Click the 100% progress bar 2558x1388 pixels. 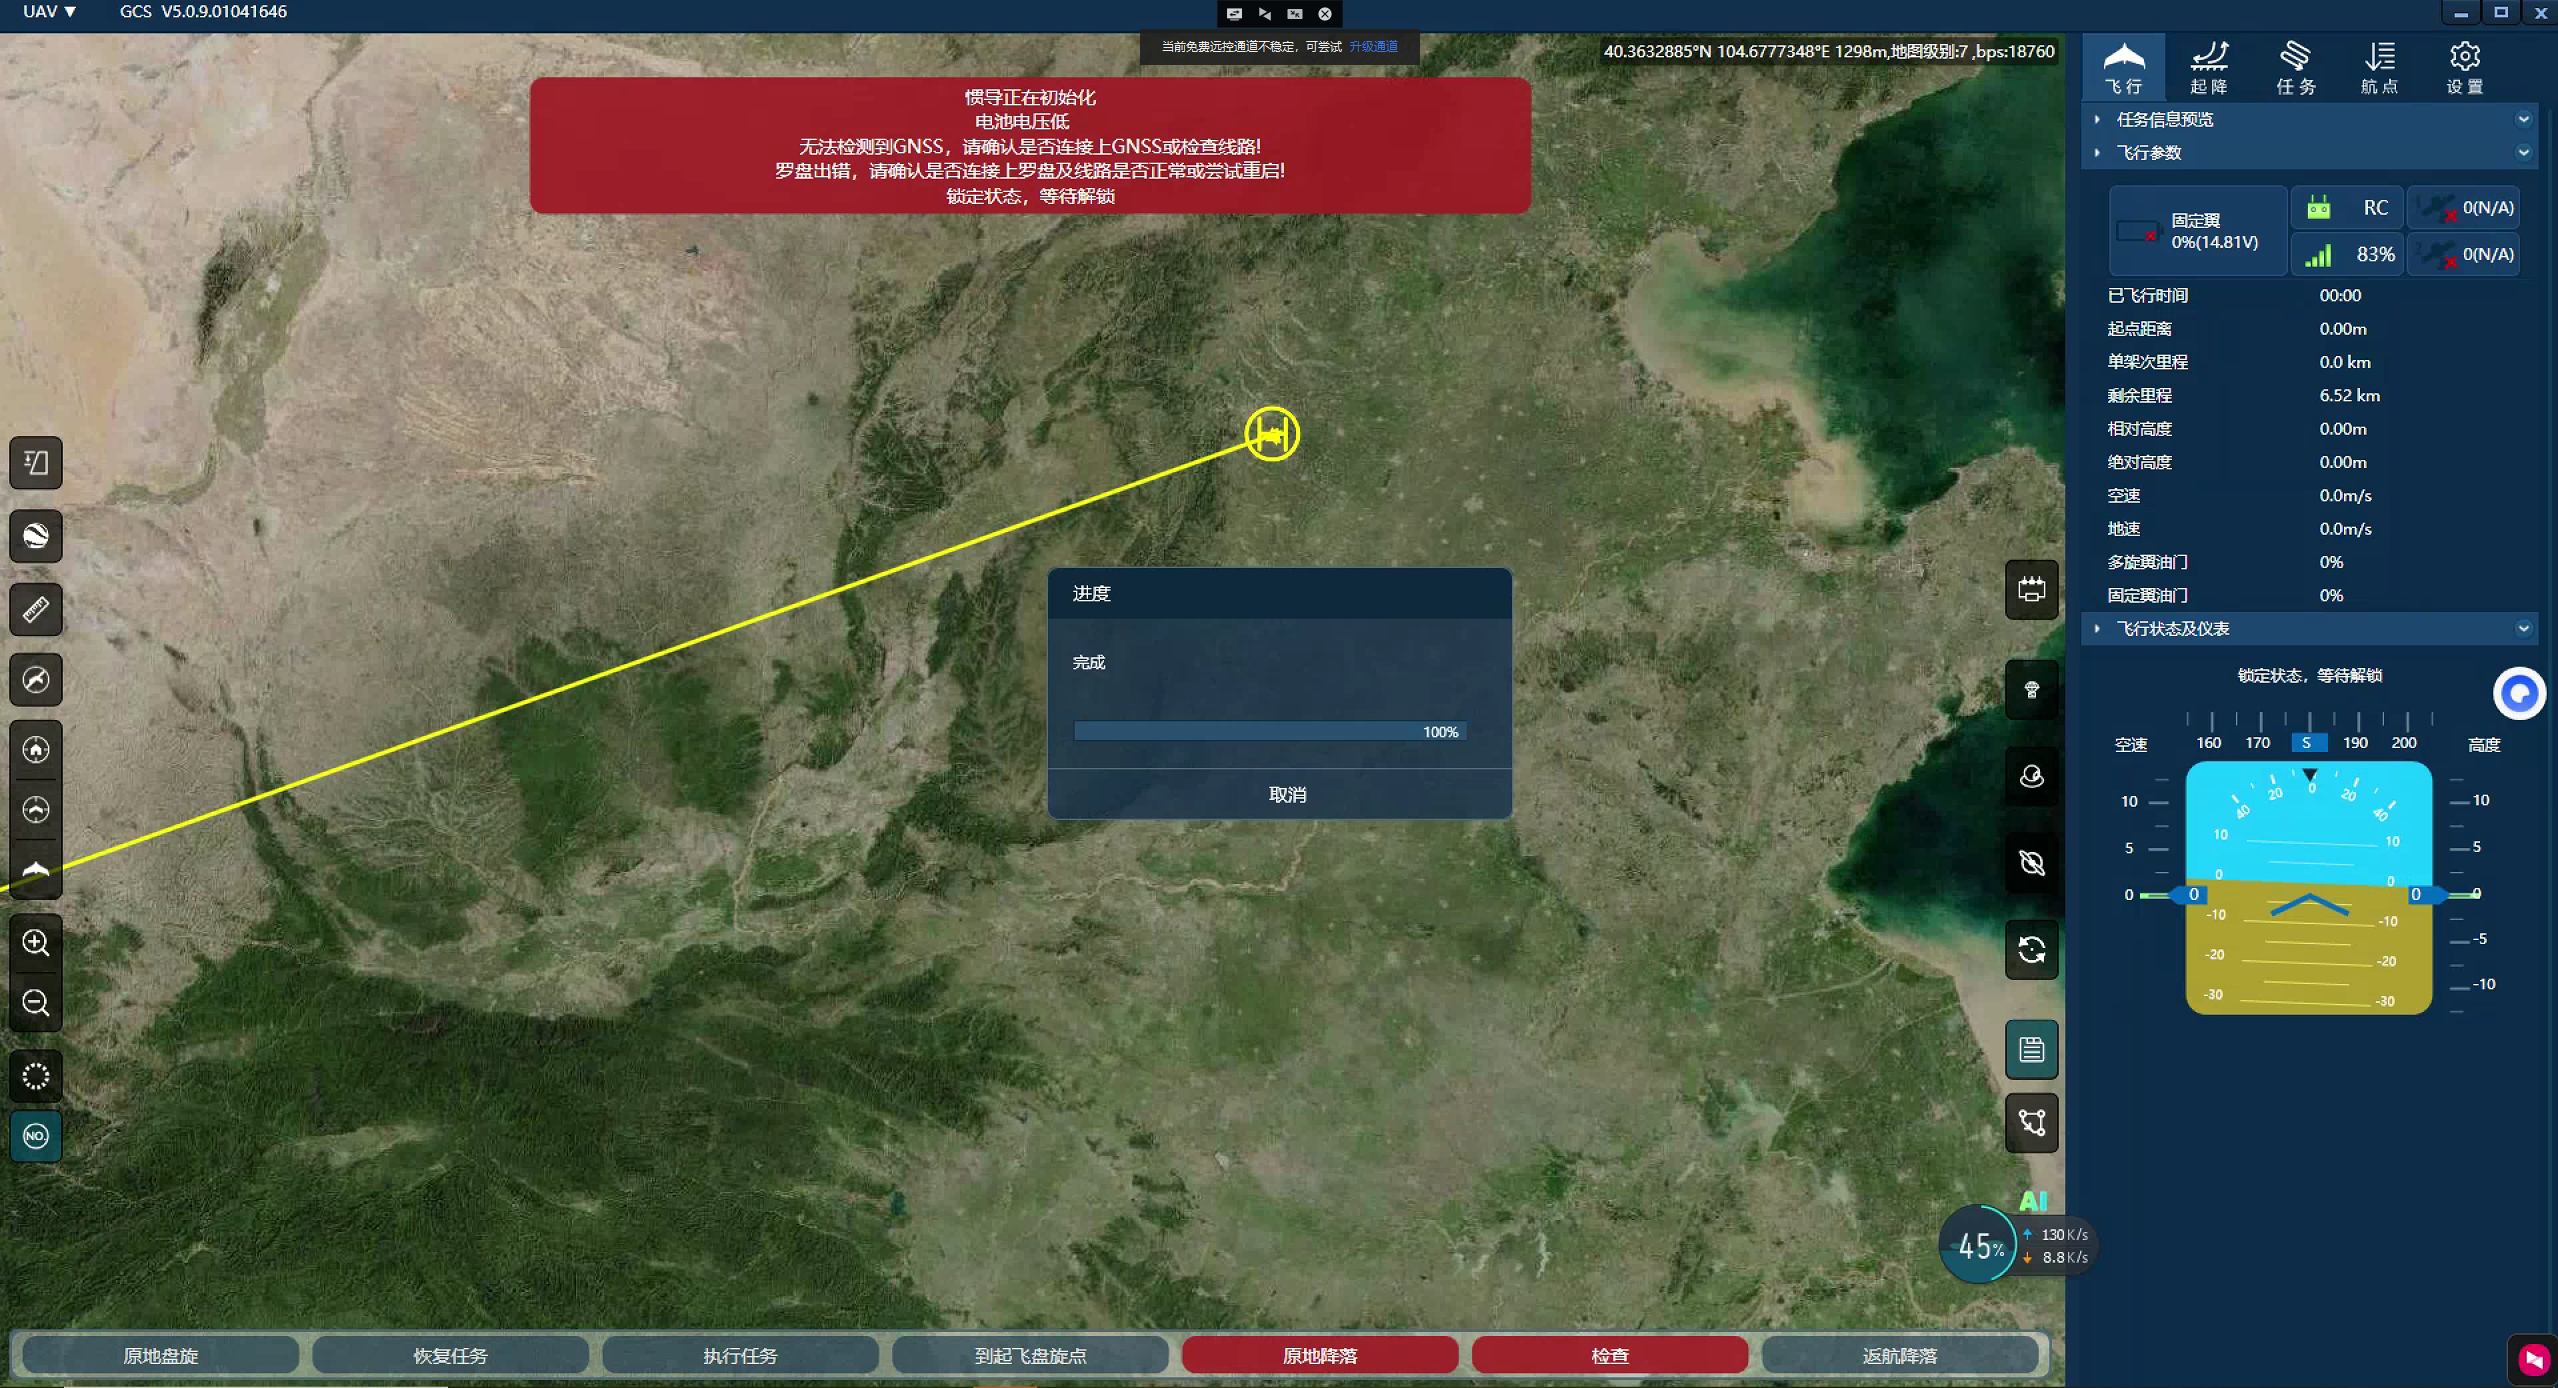[x=1269, y=732]
